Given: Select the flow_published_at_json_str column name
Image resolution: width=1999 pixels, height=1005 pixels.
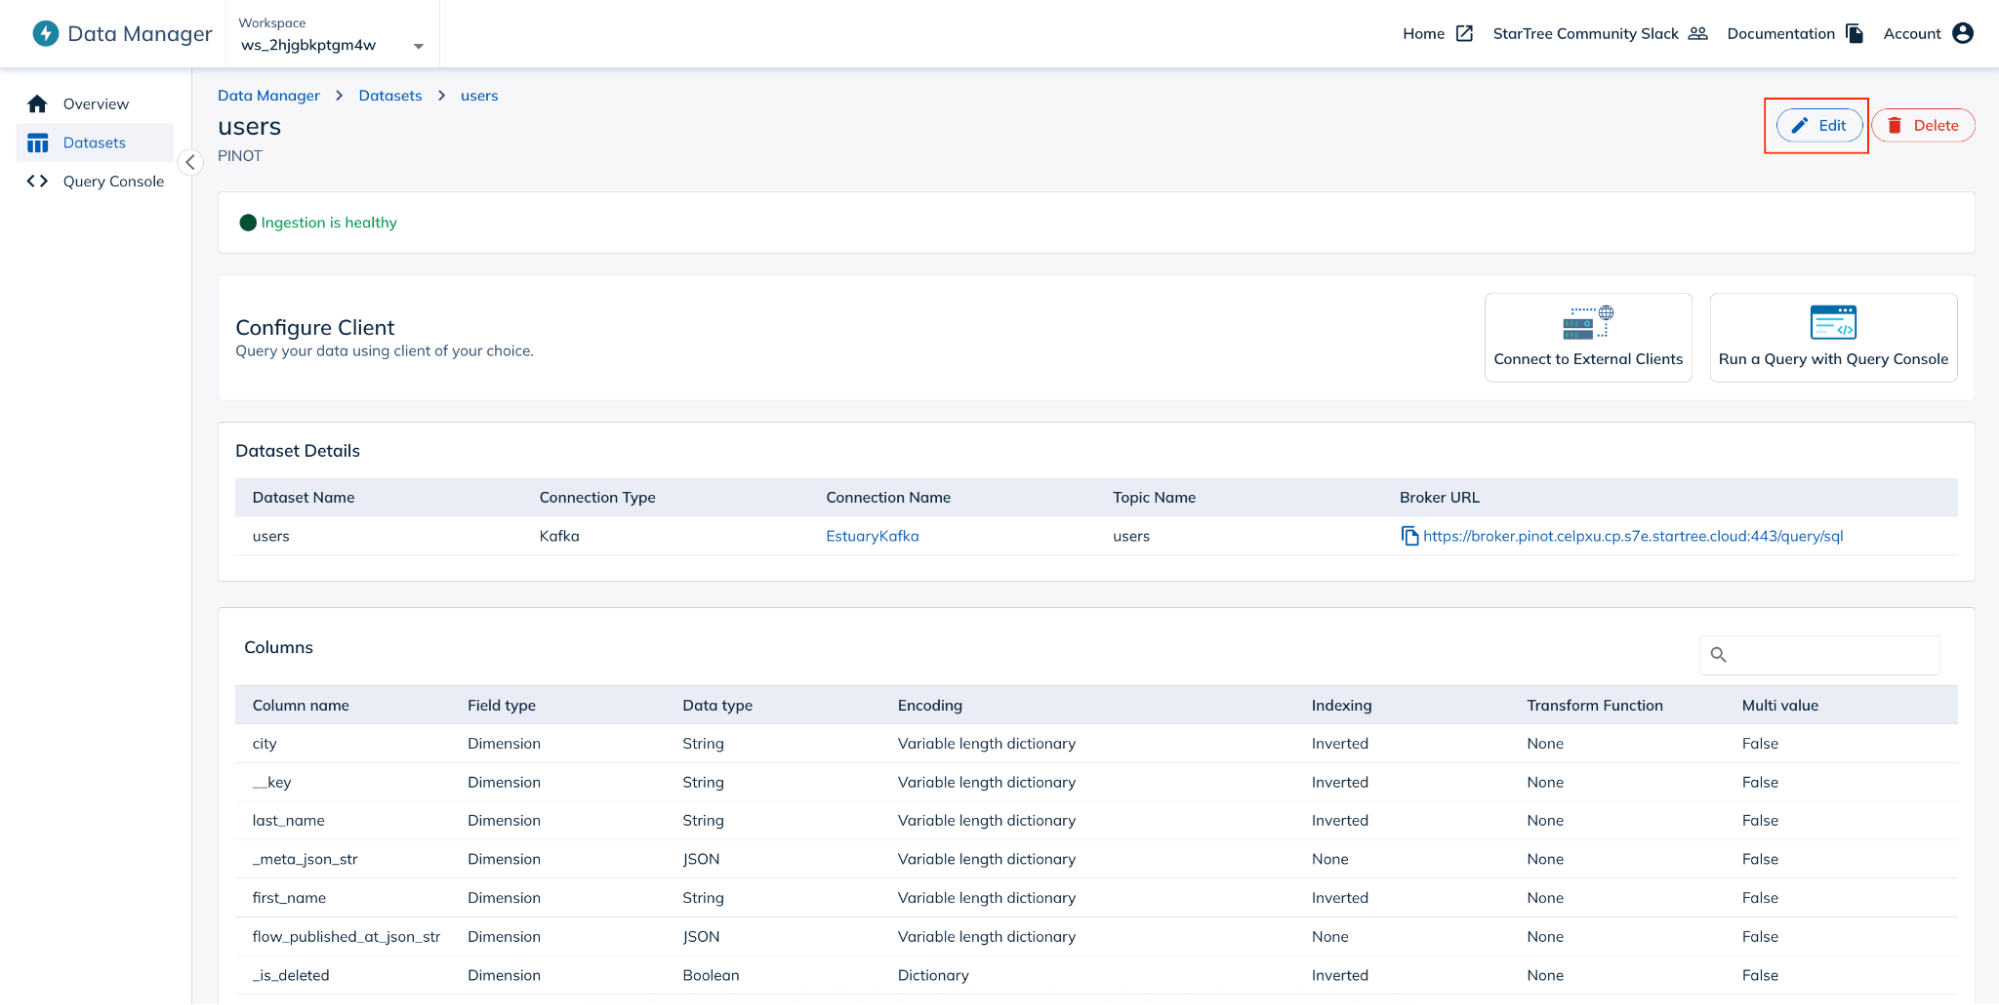Looking at the screenshot, I should [x=346, y=937].
